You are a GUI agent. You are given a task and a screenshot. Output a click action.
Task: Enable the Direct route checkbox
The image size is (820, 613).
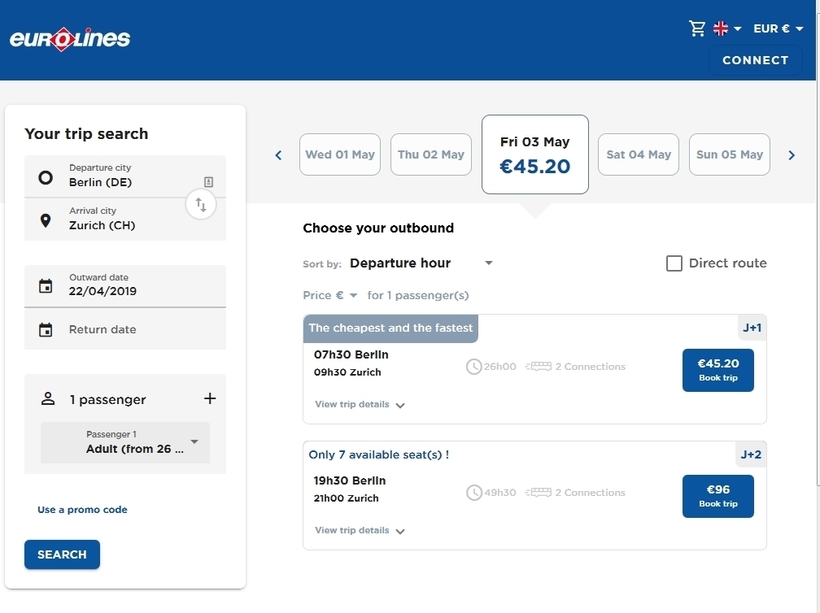675,263
